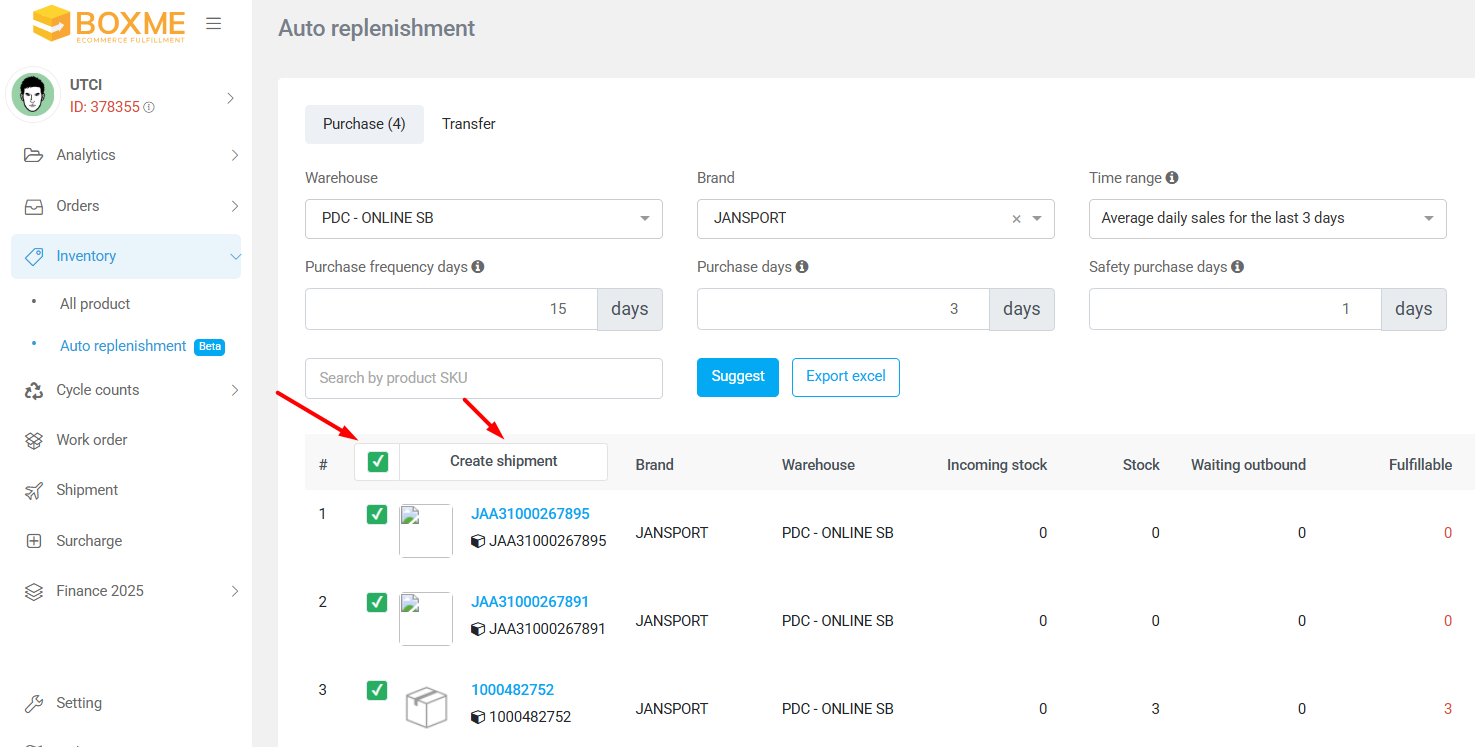Click the Suggest button
Image resolution: width=1475 pixels, height=747 pixels.
(737, 377)
